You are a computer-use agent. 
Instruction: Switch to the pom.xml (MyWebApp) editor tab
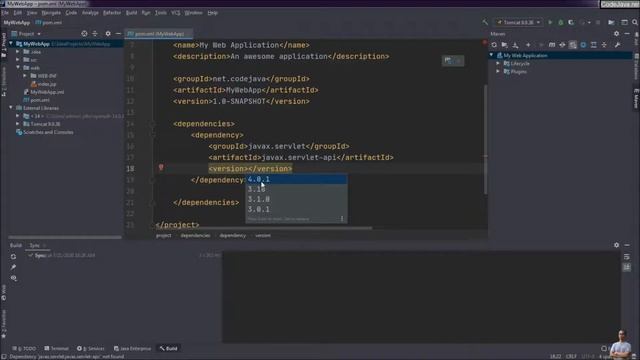coord(158,34)
